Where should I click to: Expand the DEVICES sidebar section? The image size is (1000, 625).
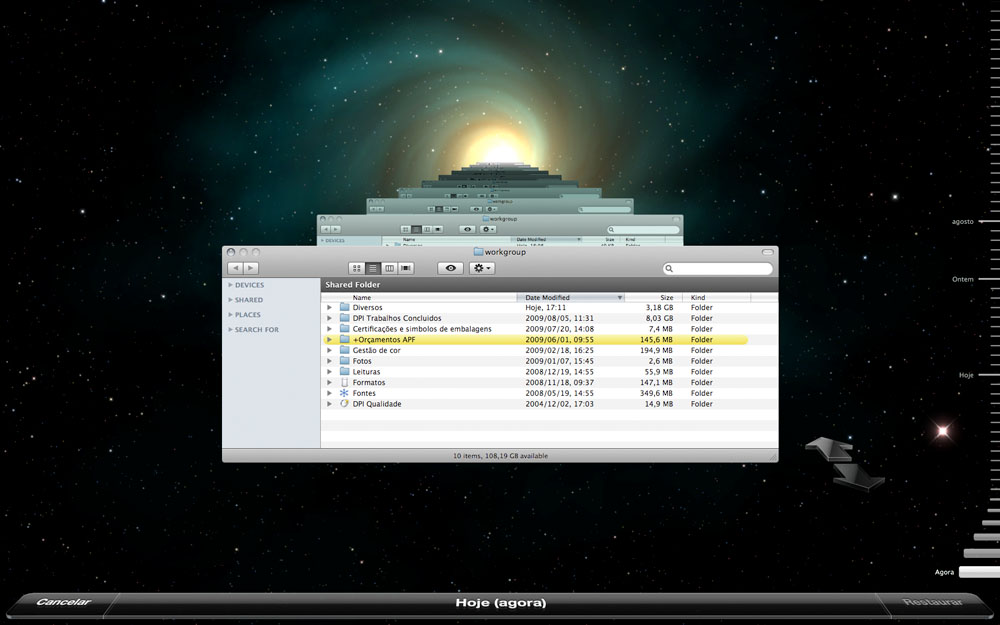click(x=229, y=285)
